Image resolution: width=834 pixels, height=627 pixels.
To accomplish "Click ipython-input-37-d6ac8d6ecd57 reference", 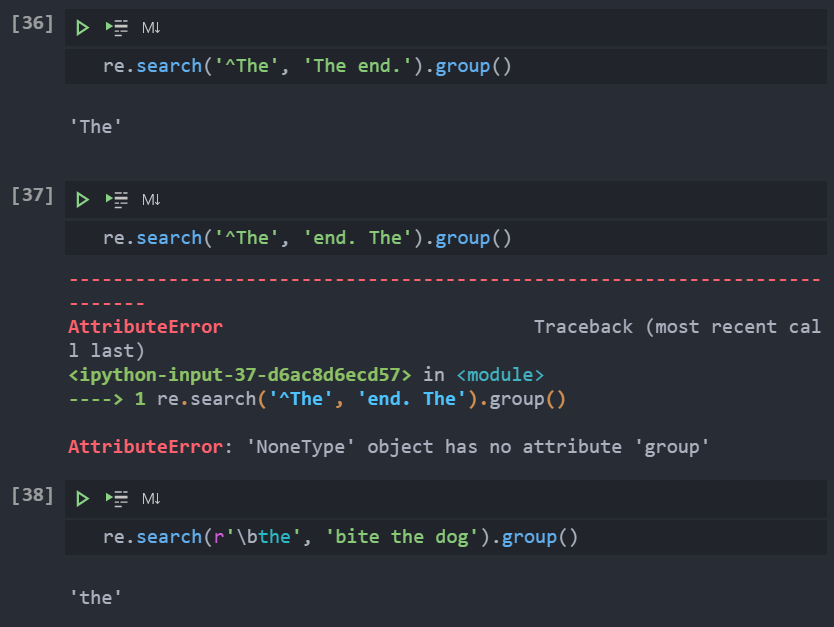I will pos(240,375).
